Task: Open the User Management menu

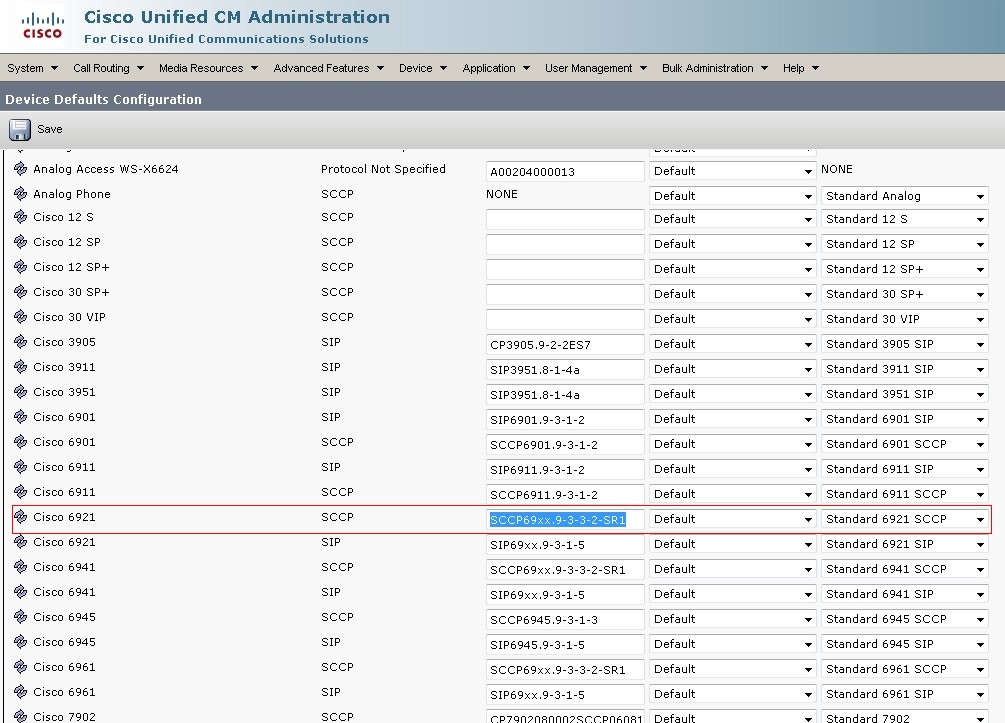Action: pos(596,68)
